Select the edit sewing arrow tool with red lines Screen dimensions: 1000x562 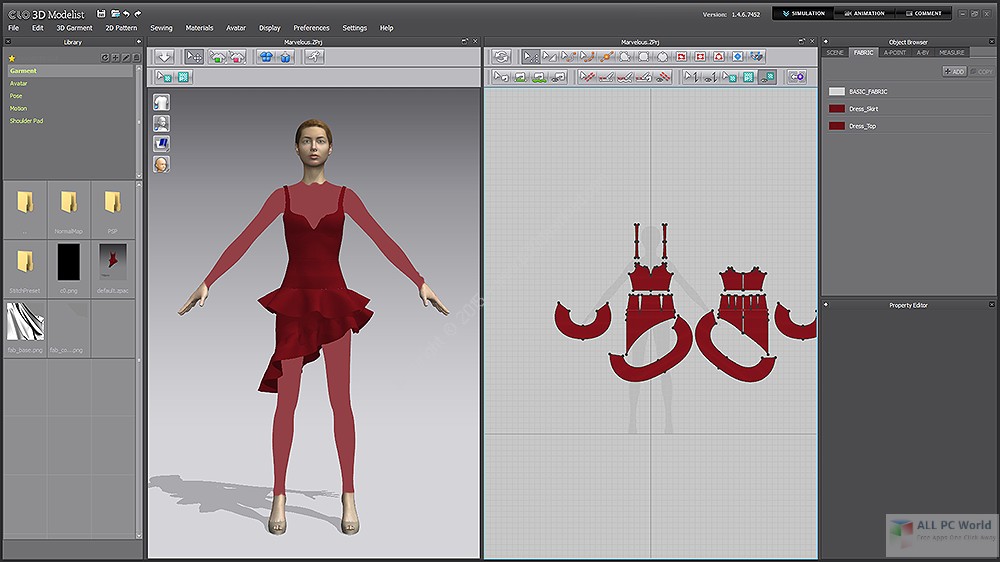[x=587, y=77]
